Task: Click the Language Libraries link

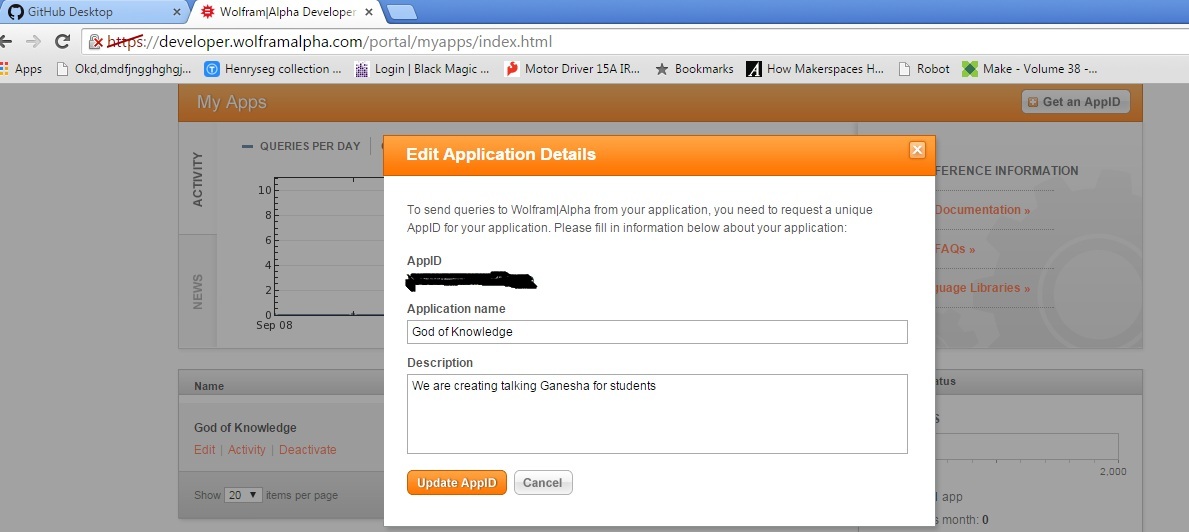Action: pos(982,288)
